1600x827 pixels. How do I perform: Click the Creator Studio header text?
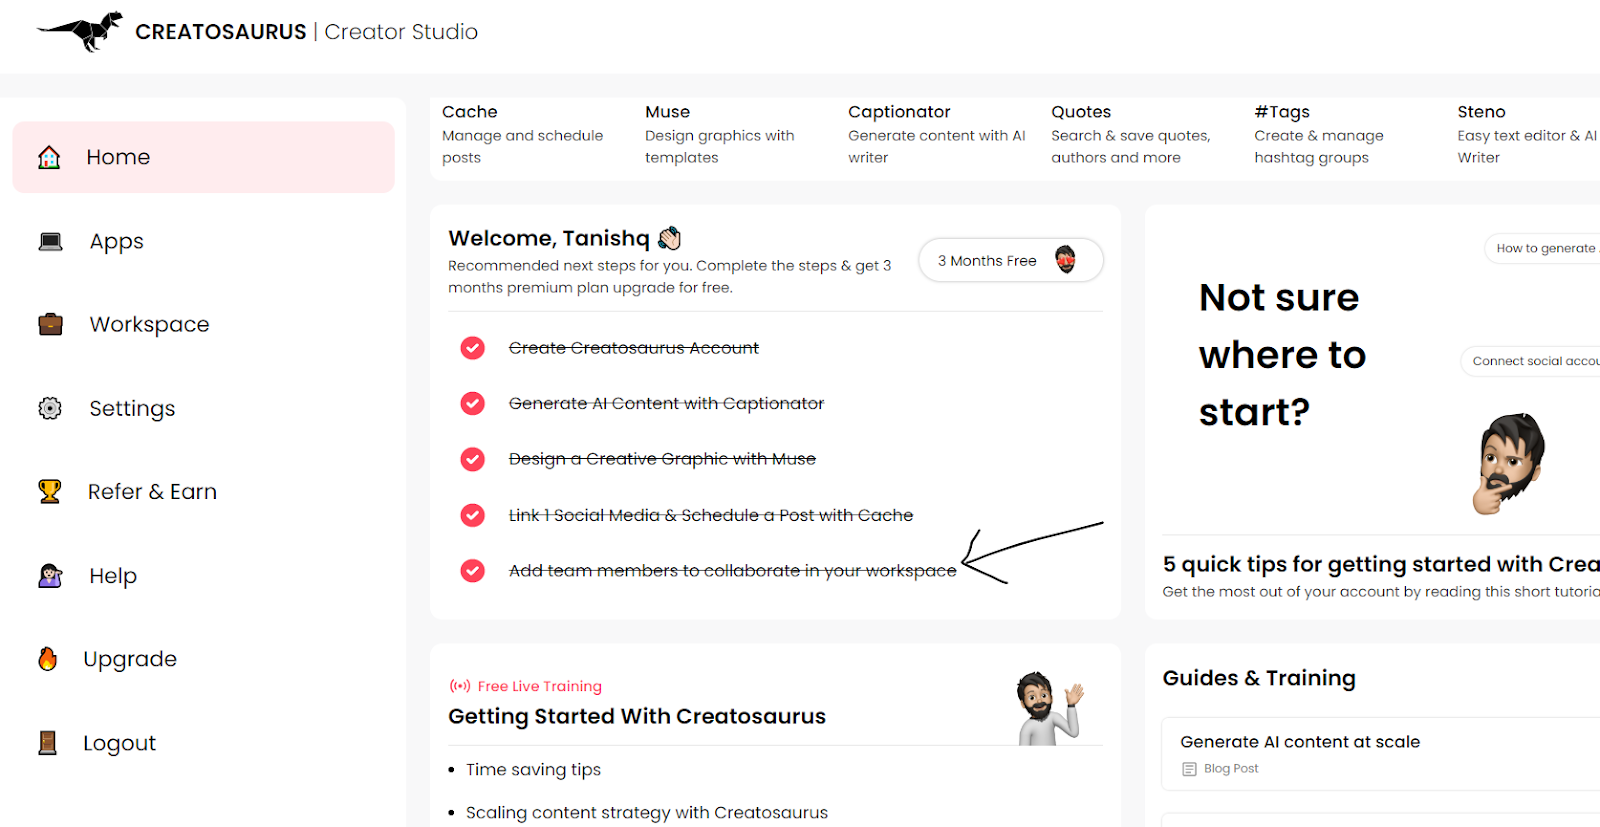click(401, 32)
